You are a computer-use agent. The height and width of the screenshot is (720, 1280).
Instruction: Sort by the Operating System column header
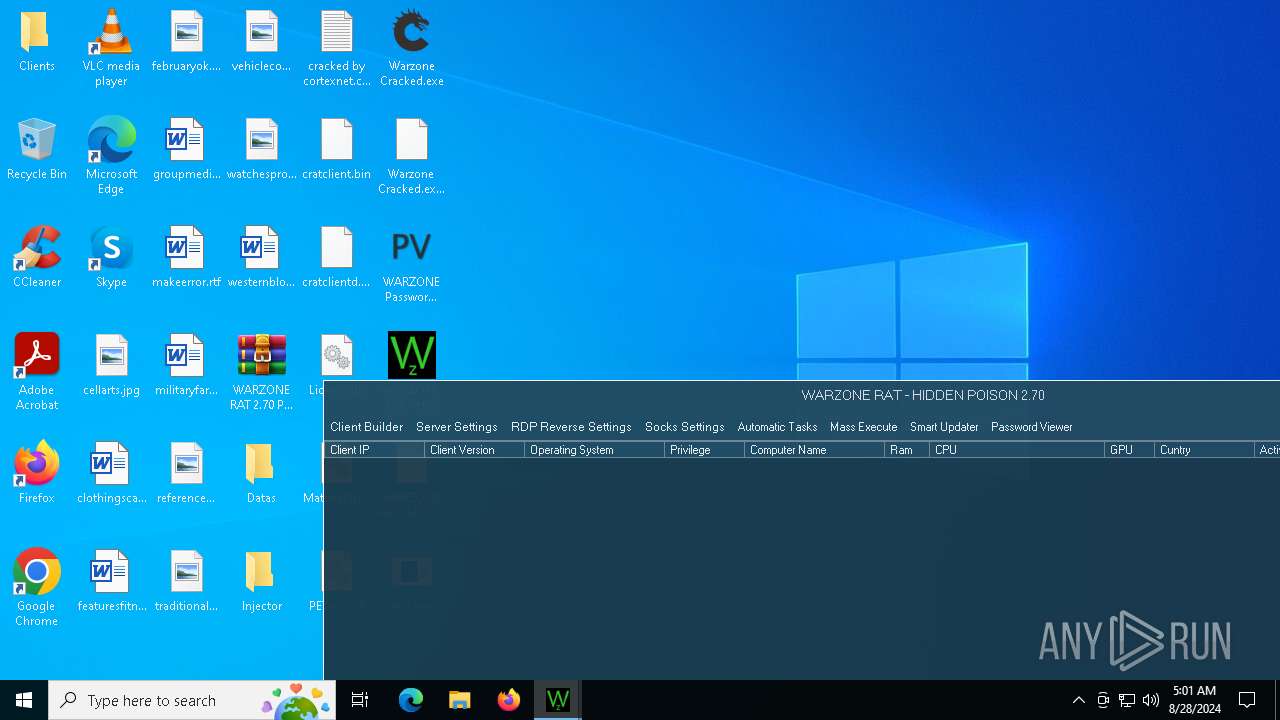(x=594, y=450)
